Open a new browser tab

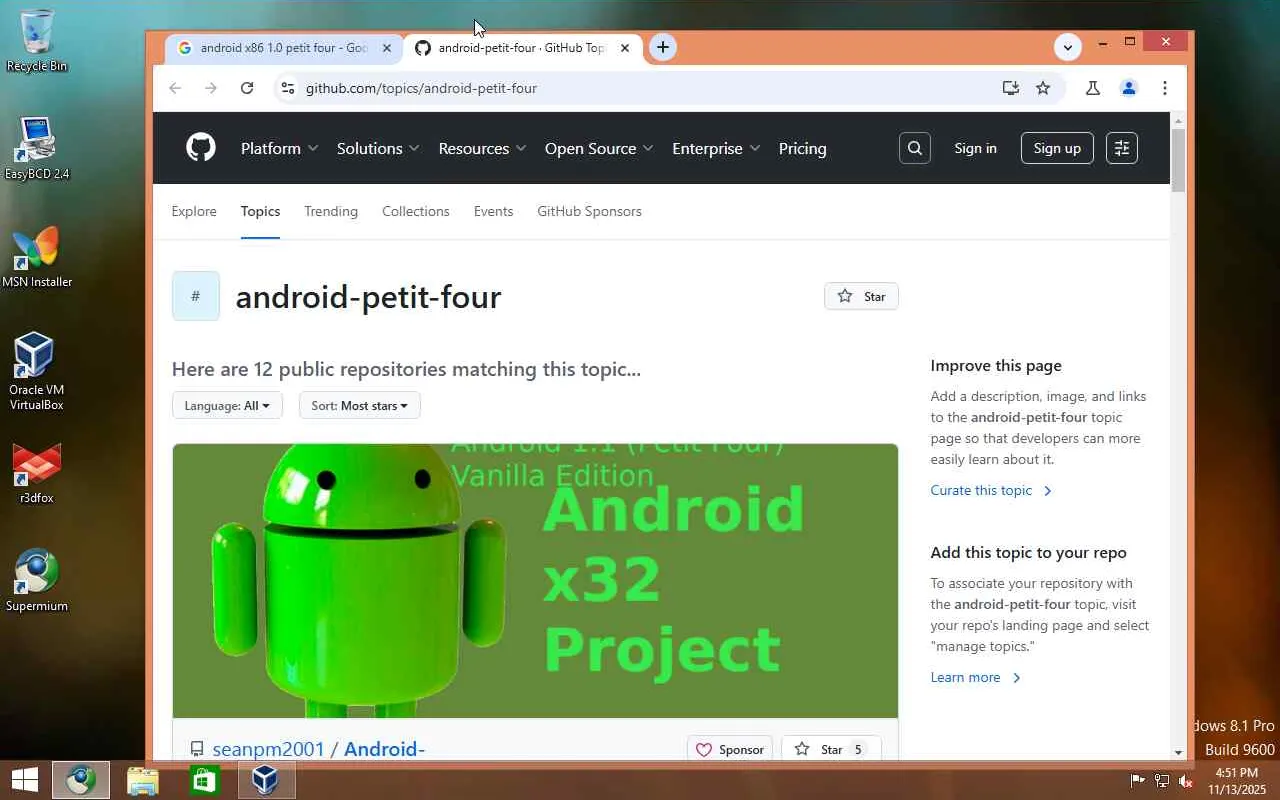click(663, 47)
